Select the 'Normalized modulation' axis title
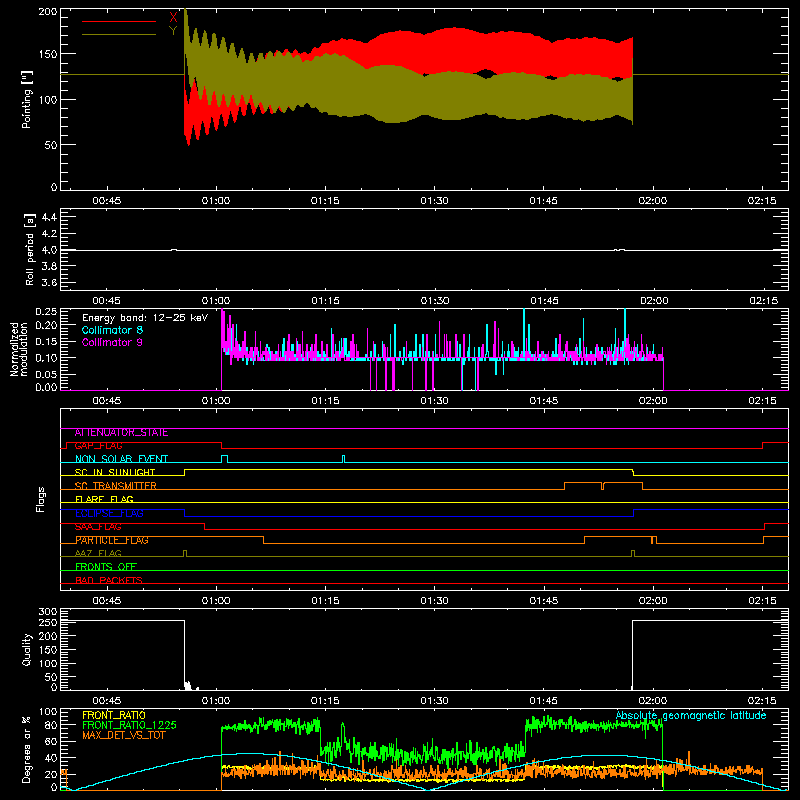800x800 pixels. pos(19,349)
